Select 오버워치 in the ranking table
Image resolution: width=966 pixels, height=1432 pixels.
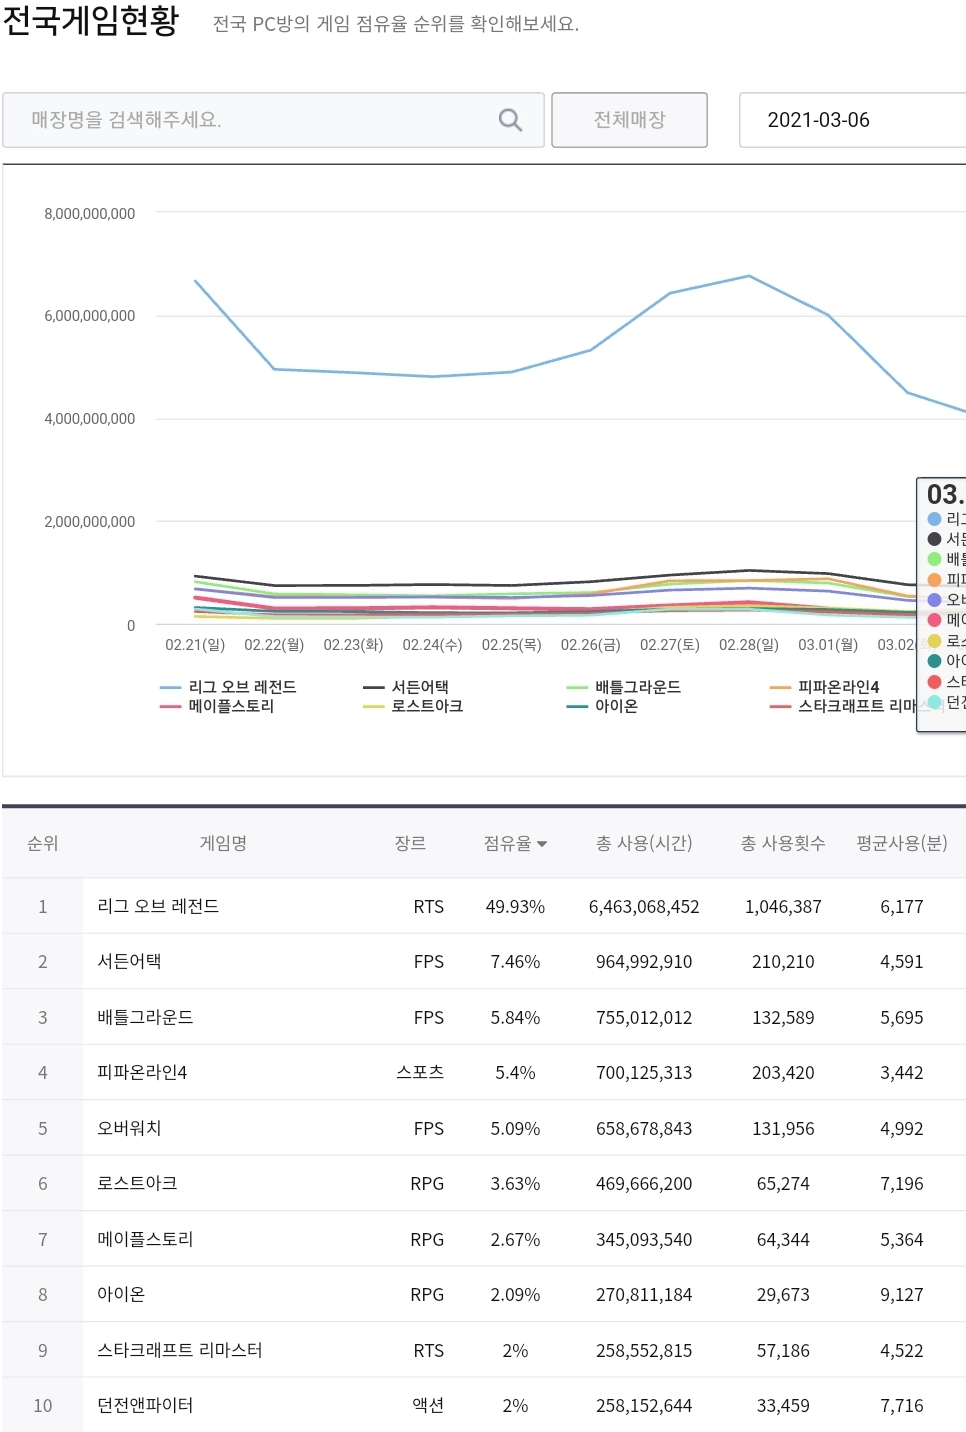129,1128
